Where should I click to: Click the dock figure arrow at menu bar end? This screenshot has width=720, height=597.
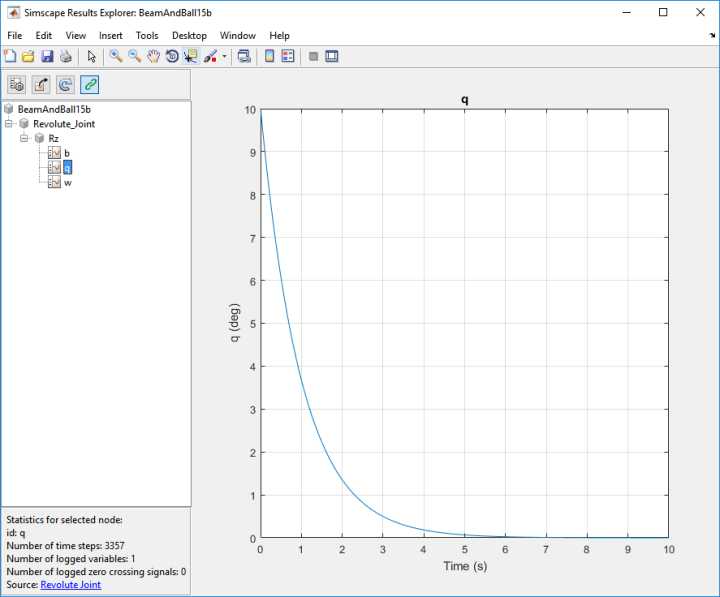712,35
